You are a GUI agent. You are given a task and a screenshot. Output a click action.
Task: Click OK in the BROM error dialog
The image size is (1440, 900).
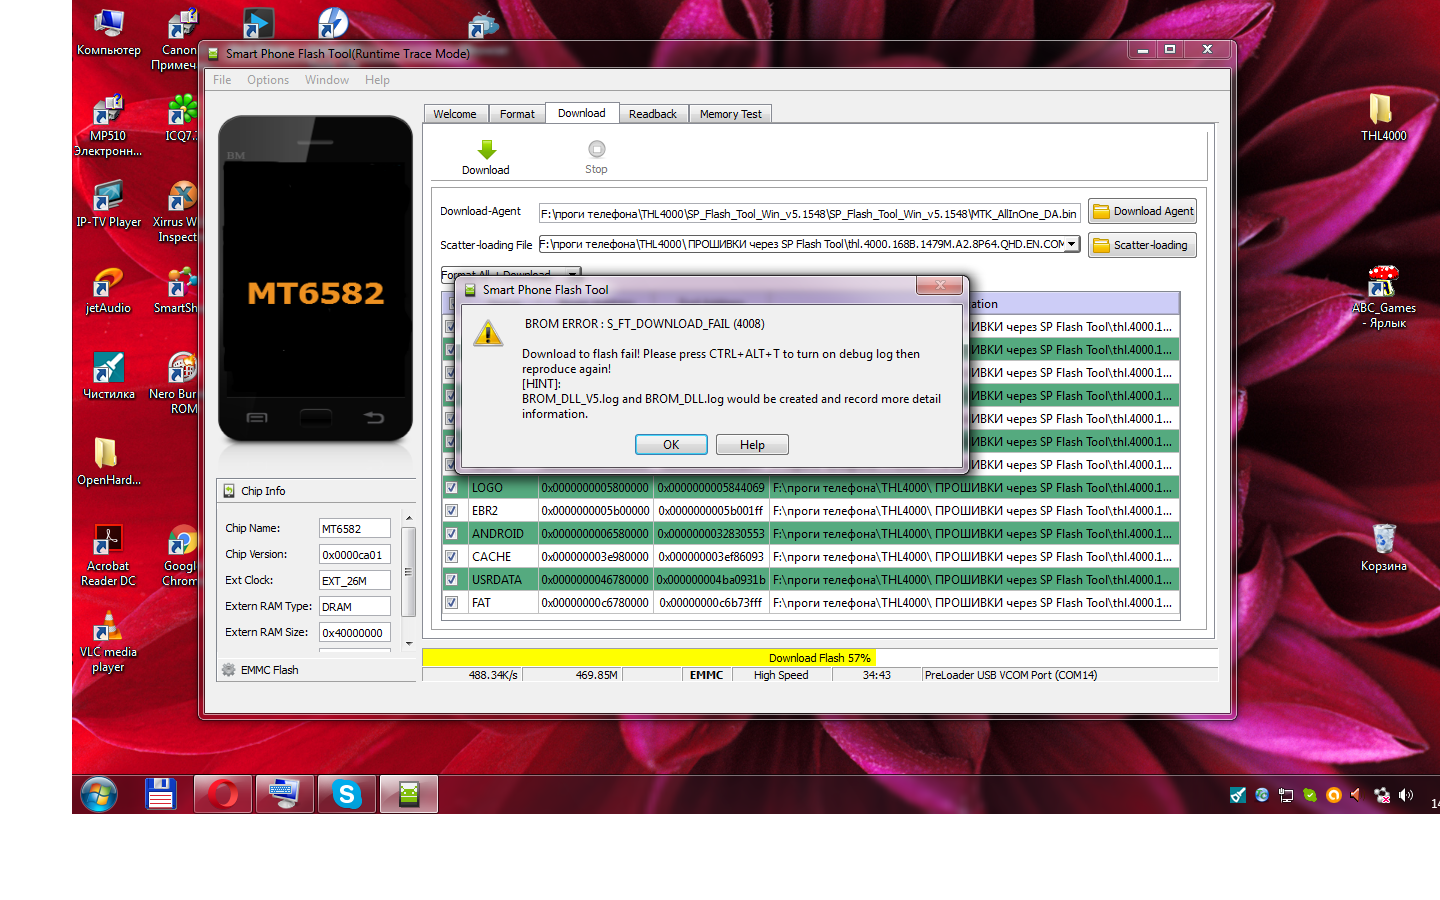click(671, 445)
